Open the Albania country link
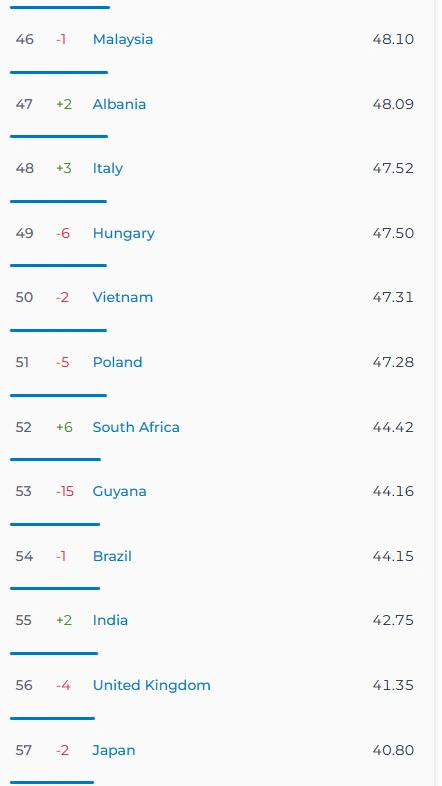The height and width of the screenshot is (786, 442). coord(119,104)
